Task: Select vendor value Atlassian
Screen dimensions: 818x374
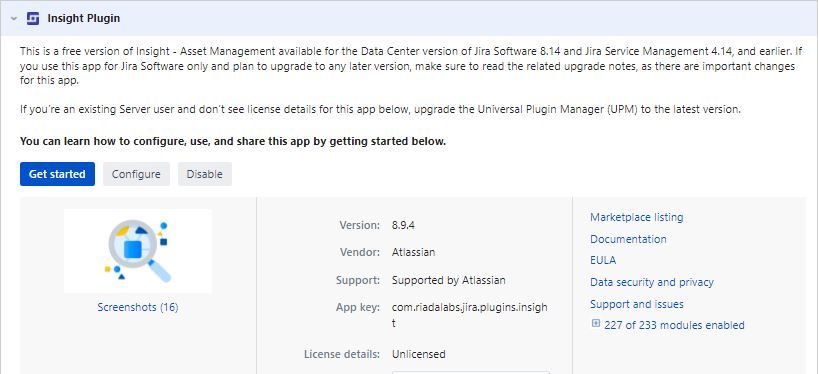Action: click(413, 252)
